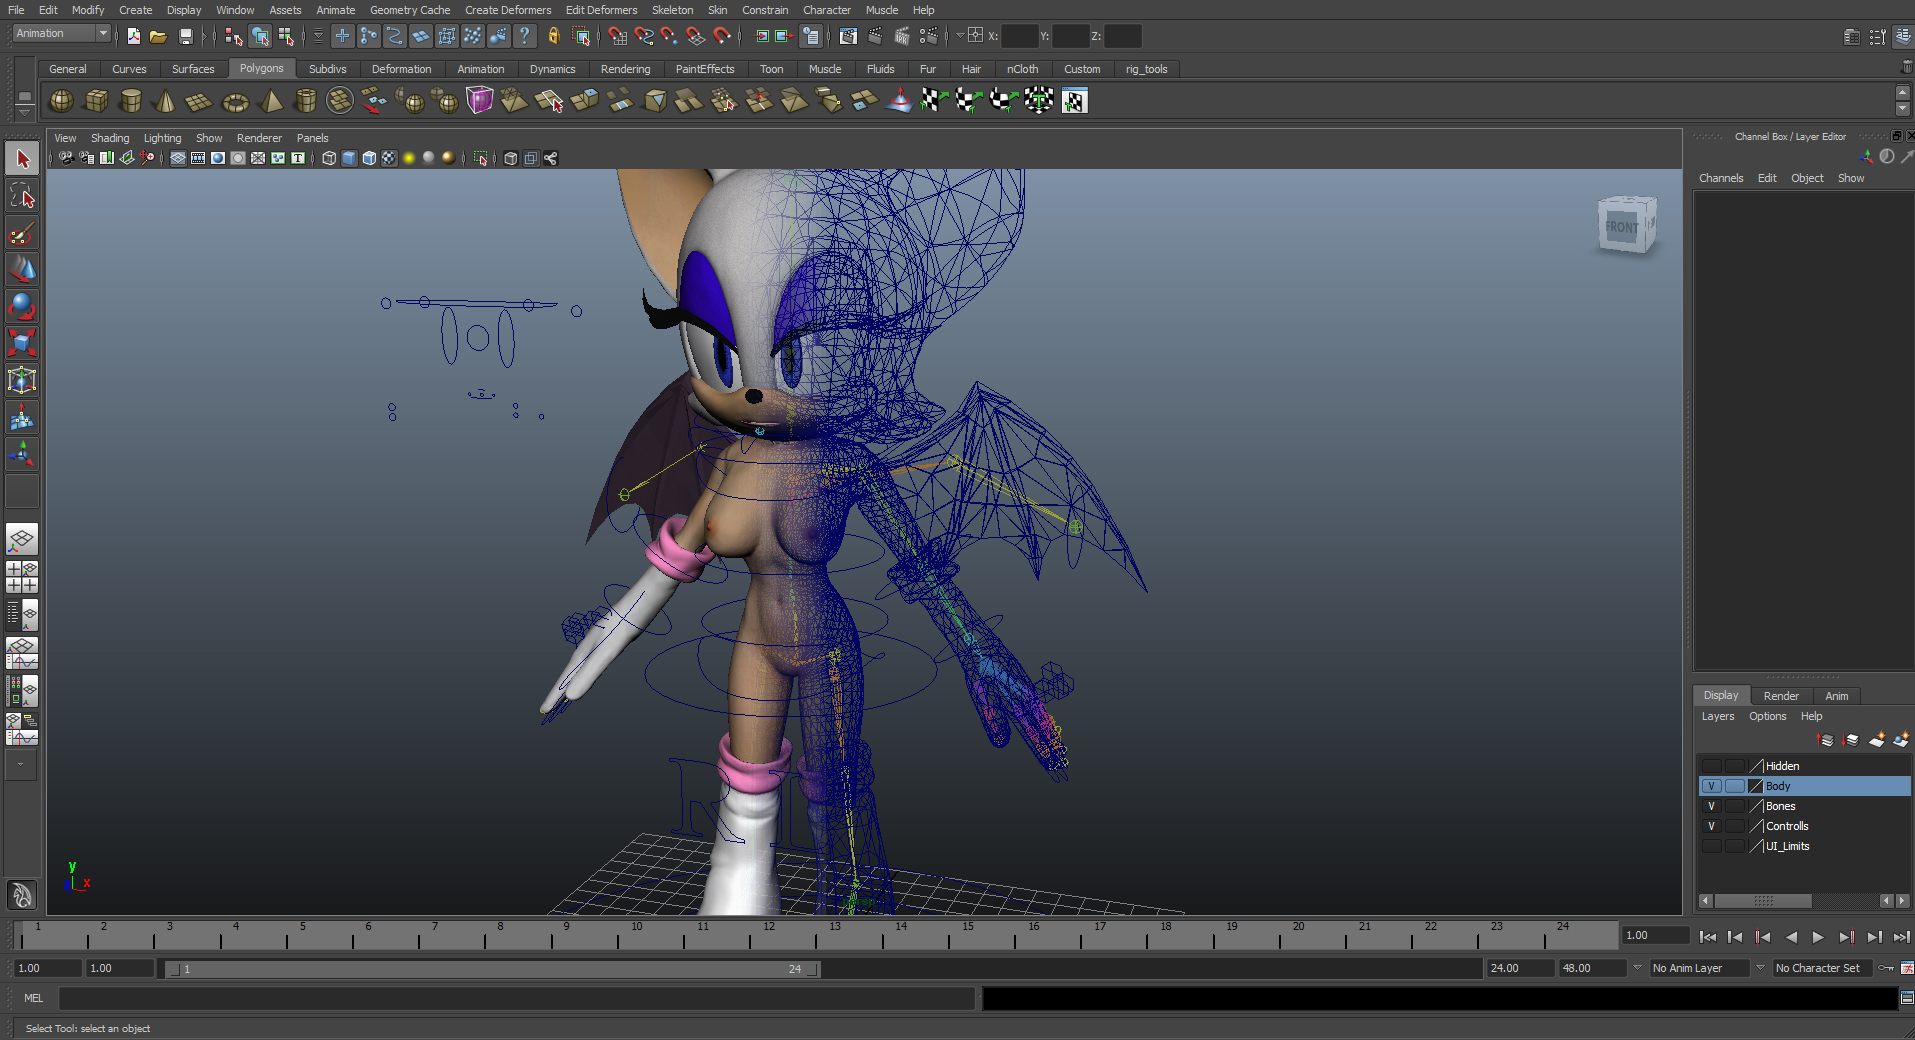Create a polygon sphere from the shelf

coord(61,101)
